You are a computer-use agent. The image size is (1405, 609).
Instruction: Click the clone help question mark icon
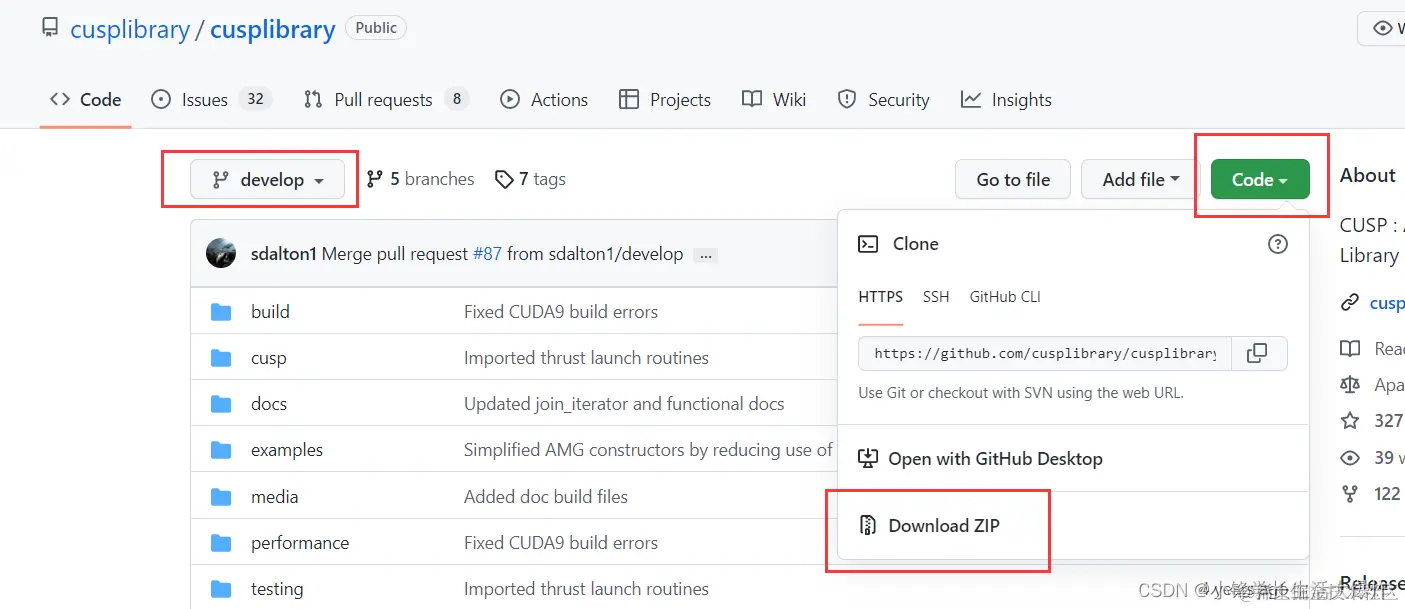click(1277, 244)
